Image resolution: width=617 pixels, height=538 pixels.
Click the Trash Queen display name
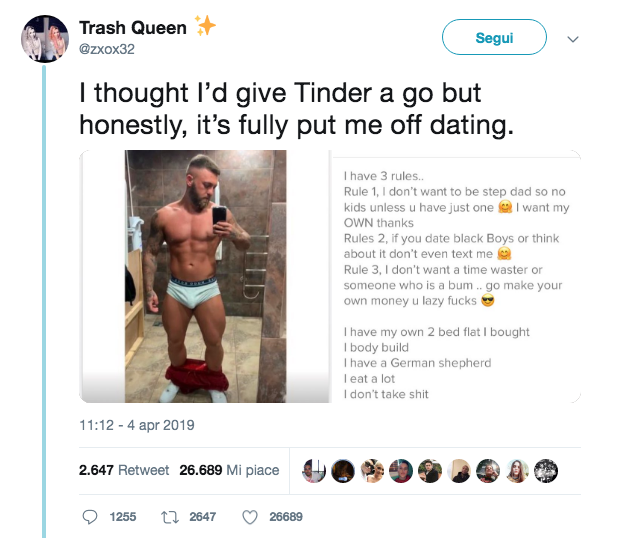[132, 27]
